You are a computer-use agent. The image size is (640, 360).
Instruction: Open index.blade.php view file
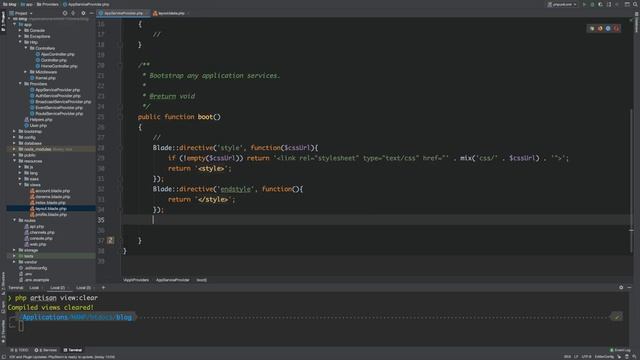[47, 202]
